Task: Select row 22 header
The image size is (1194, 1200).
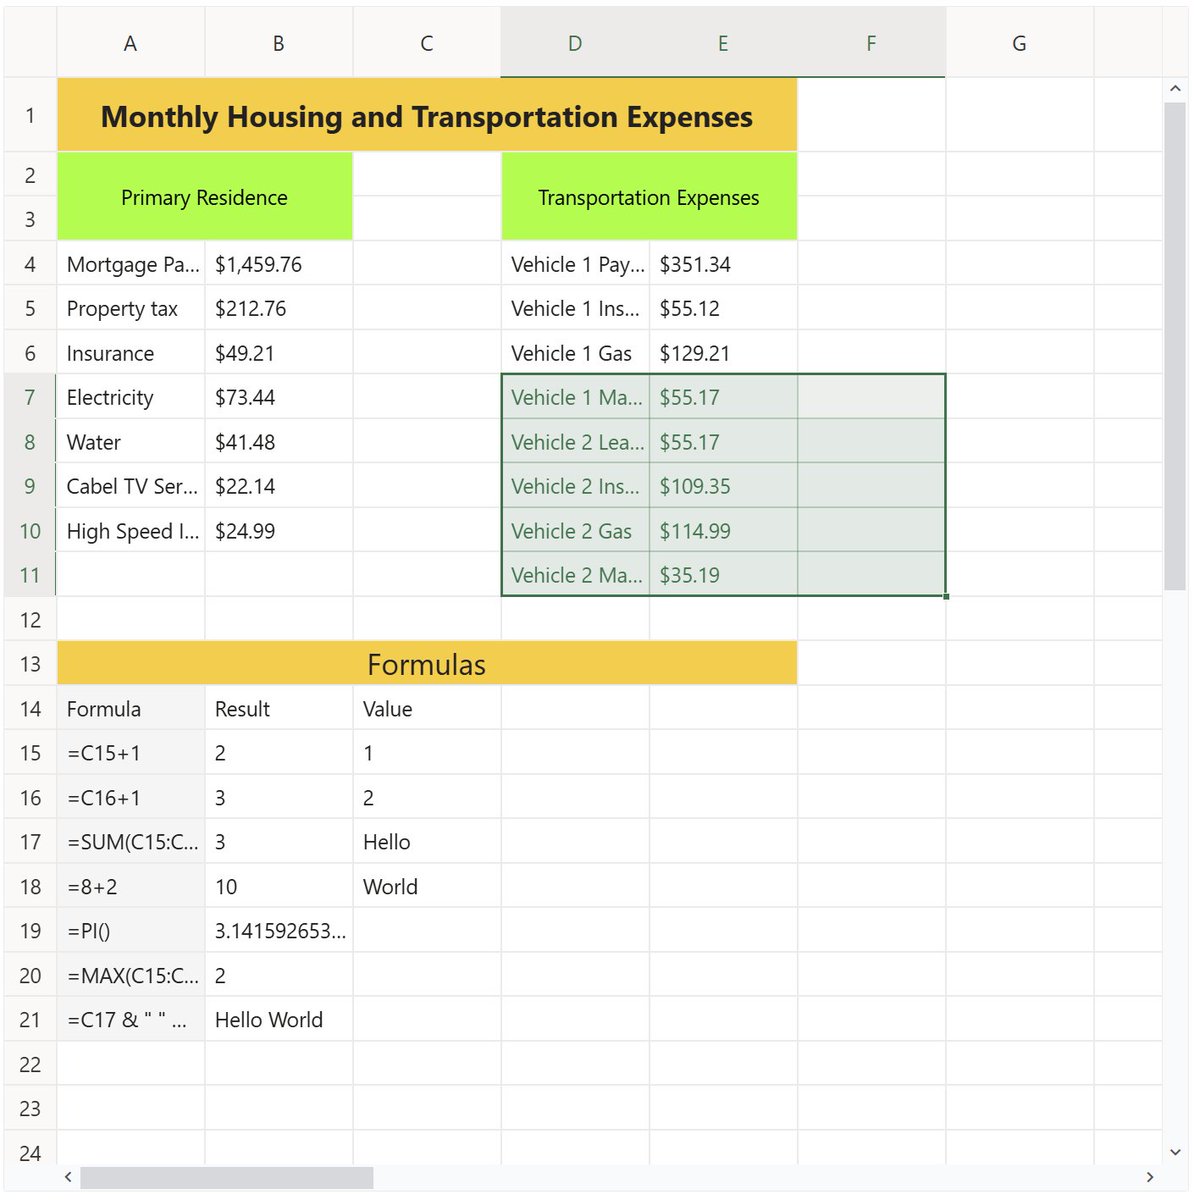Action: tap(30, 1064)
